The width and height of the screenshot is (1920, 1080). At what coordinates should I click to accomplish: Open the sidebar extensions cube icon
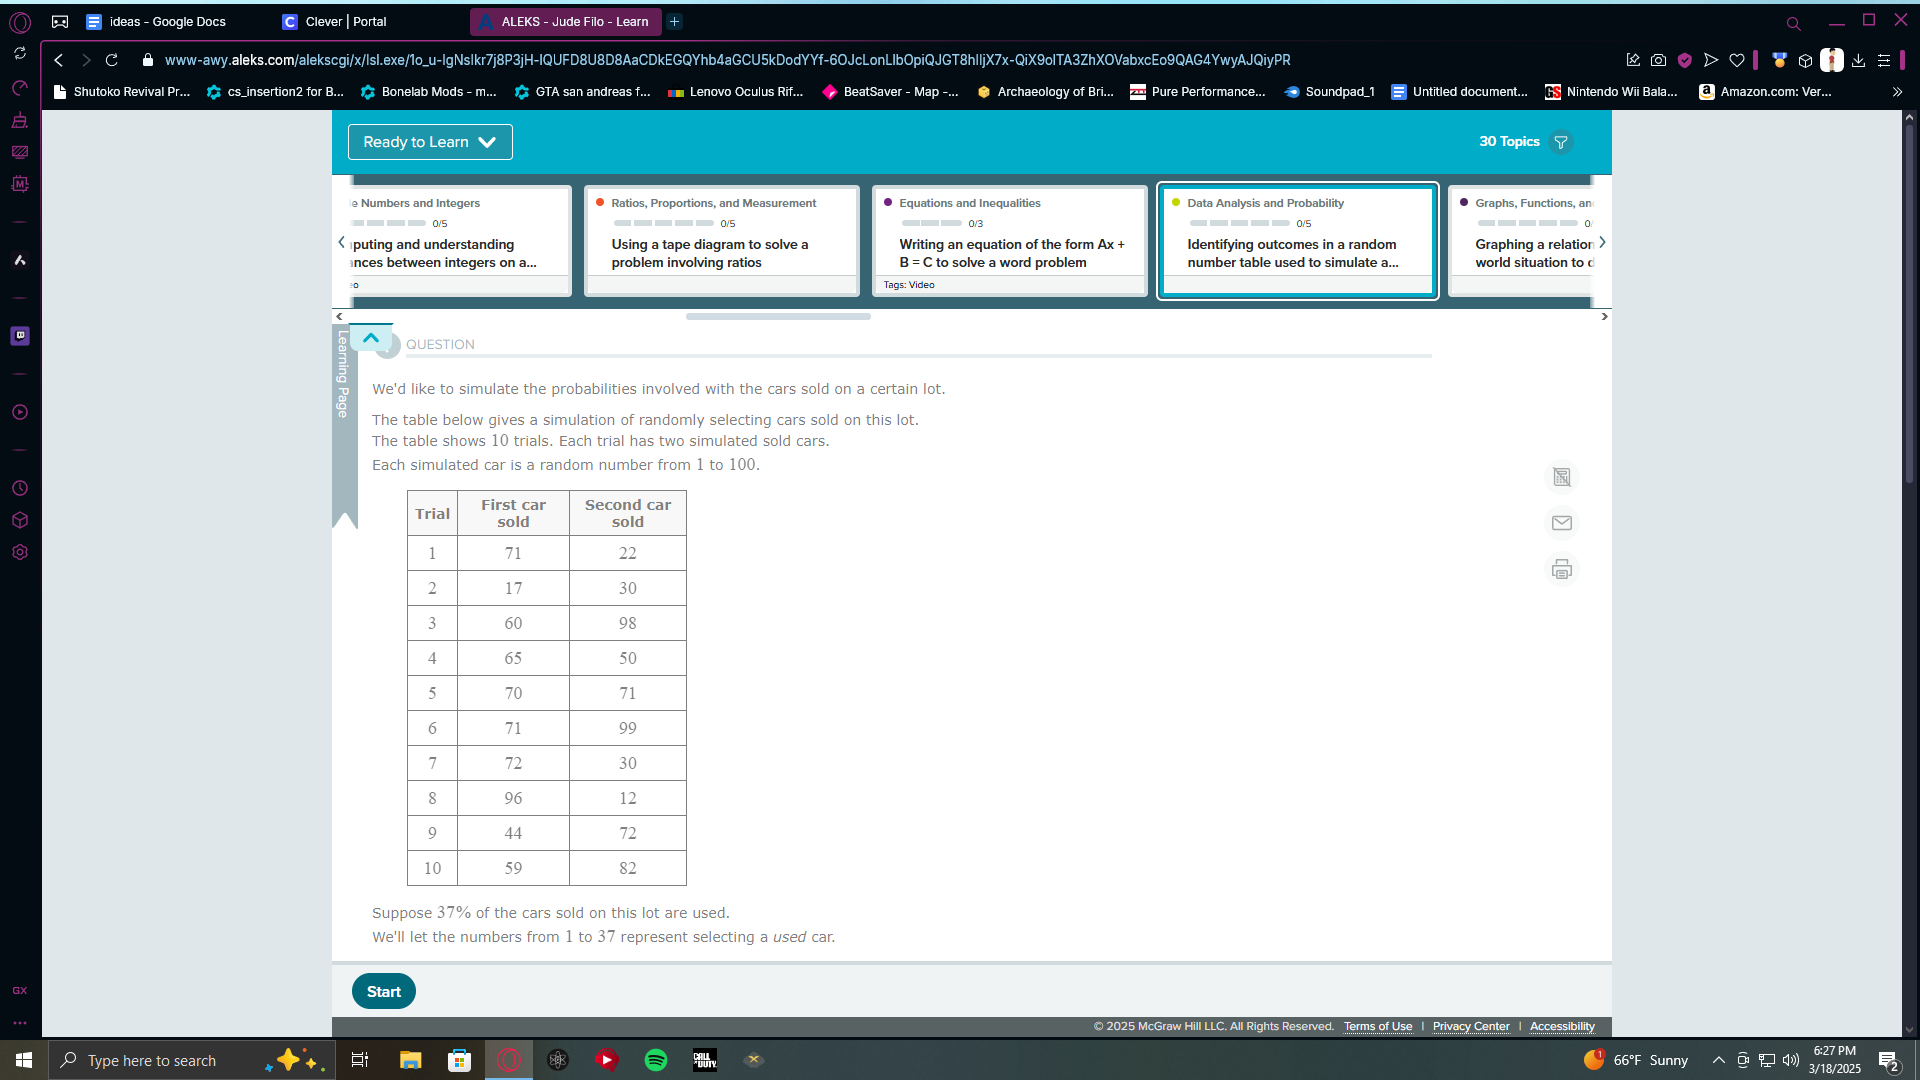click(x=20, y=520)
